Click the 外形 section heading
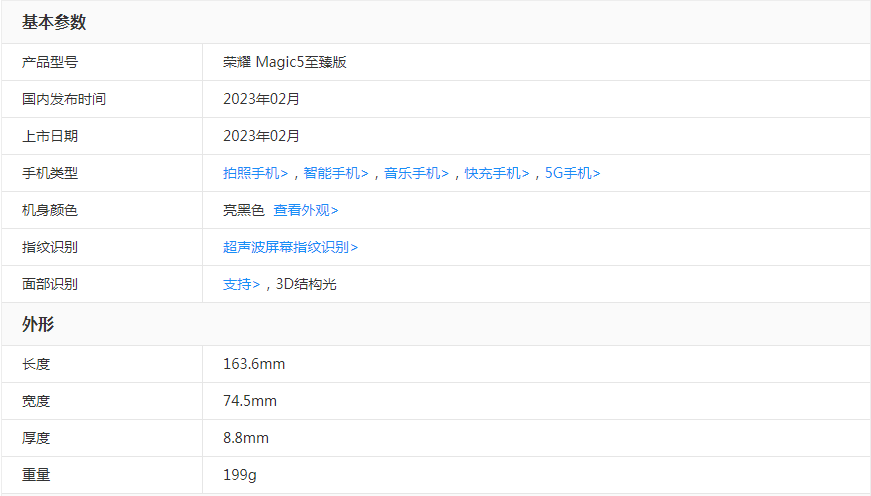This screenshot has width=871, height=496. (38, 324)
